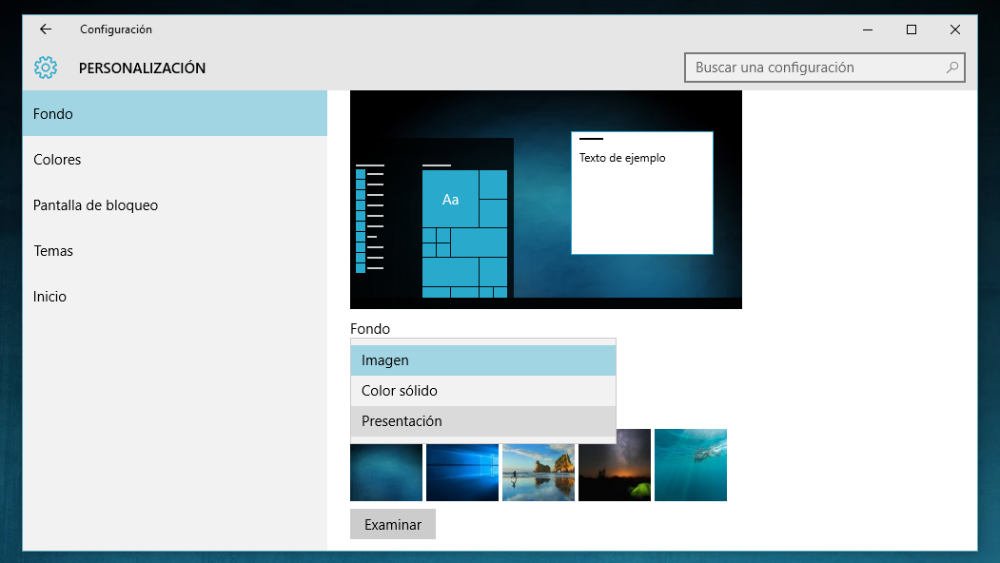This screenshot has height=563, width=1000.
Task: Pick the beach rocks wallpaper thumbnail
Action: point(538,472)
